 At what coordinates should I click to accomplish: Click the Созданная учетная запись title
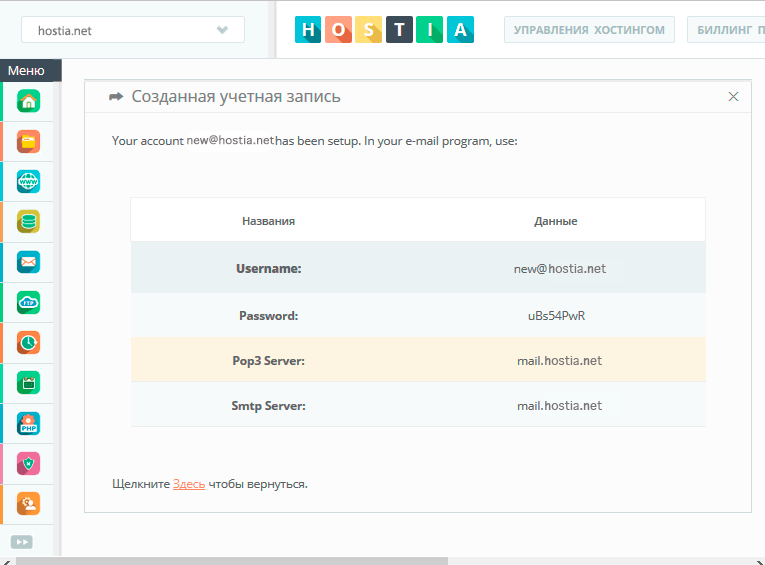[236, 97]
